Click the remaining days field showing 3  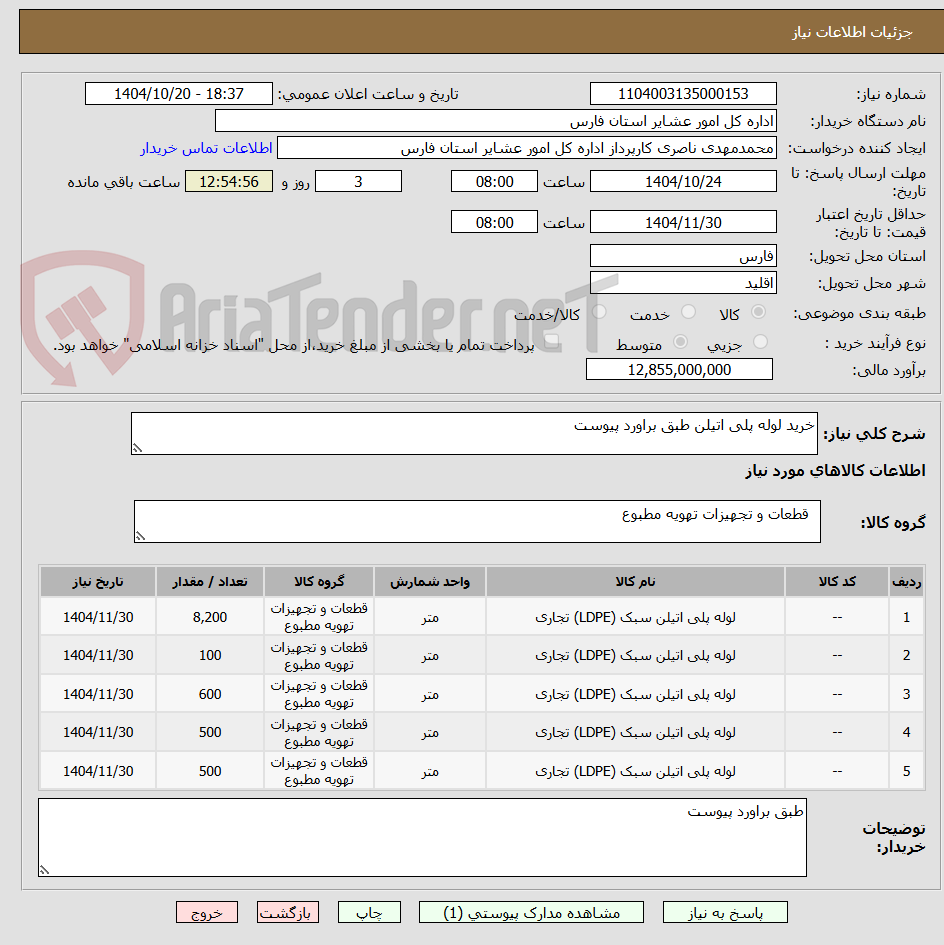click(359, 181)
